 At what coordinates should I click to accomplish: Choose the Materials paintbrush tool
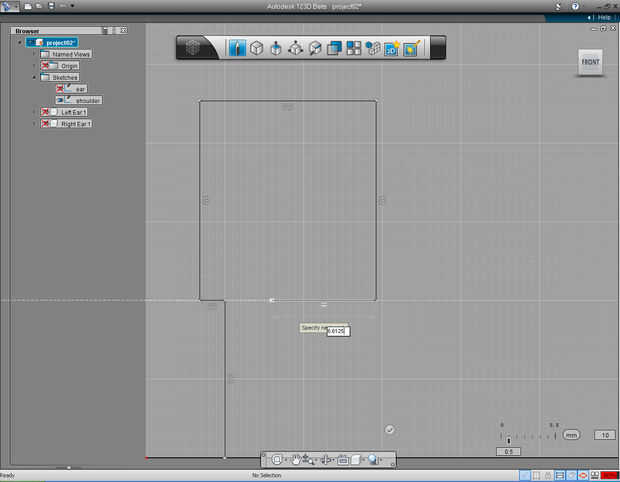coord(411,49)
